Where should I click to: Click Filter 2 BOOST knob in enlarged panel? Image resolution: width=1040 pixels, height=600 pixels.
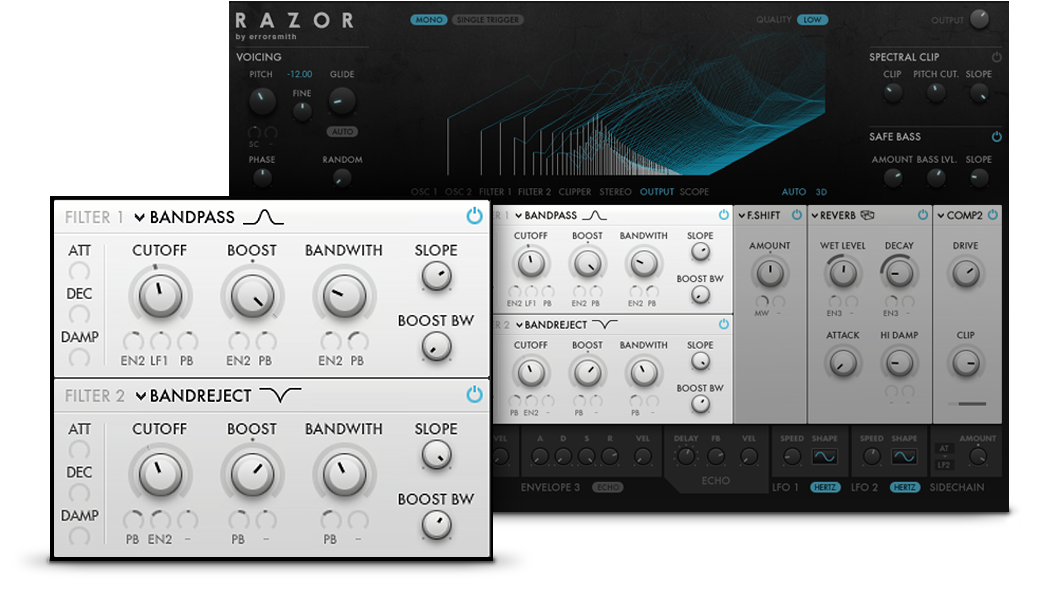pyautogui.click(x=252, y=475)
